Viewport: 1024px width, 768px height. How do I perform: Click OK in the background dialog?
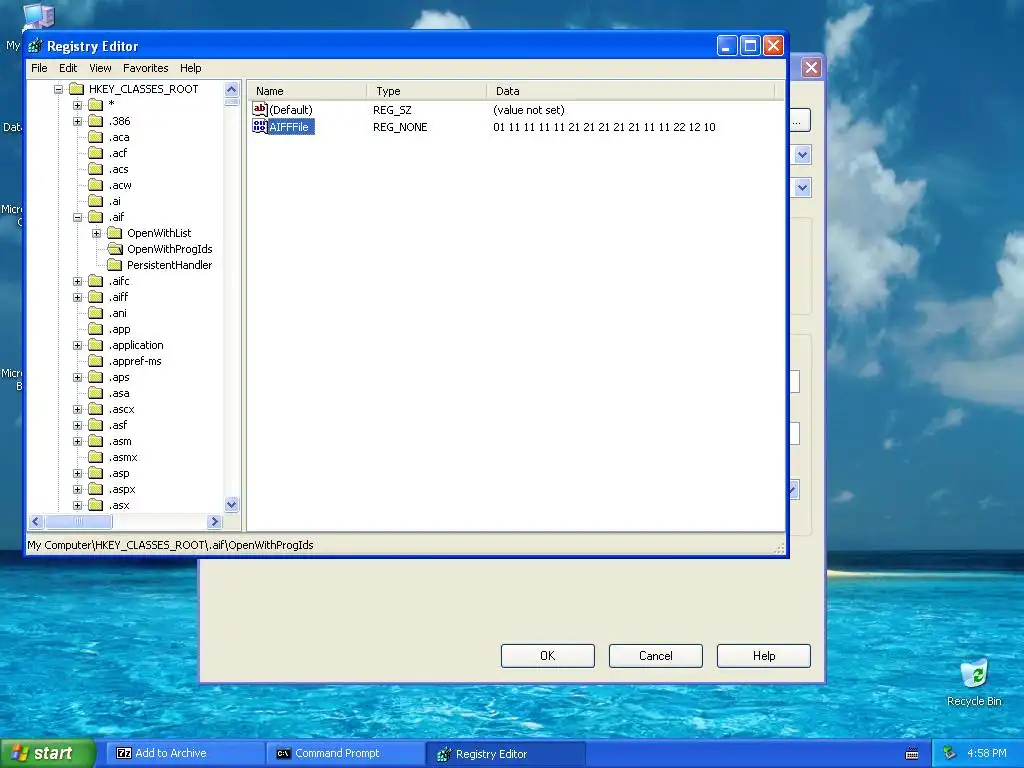547,656
